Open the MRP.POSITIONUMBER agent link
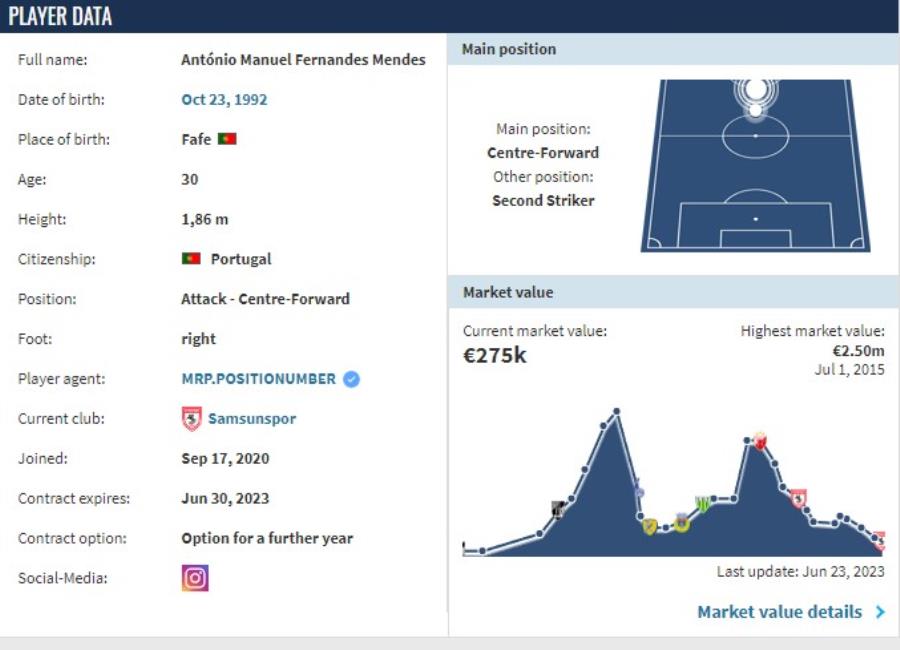This screenshot has height=650, width=900. click(258, 379)
